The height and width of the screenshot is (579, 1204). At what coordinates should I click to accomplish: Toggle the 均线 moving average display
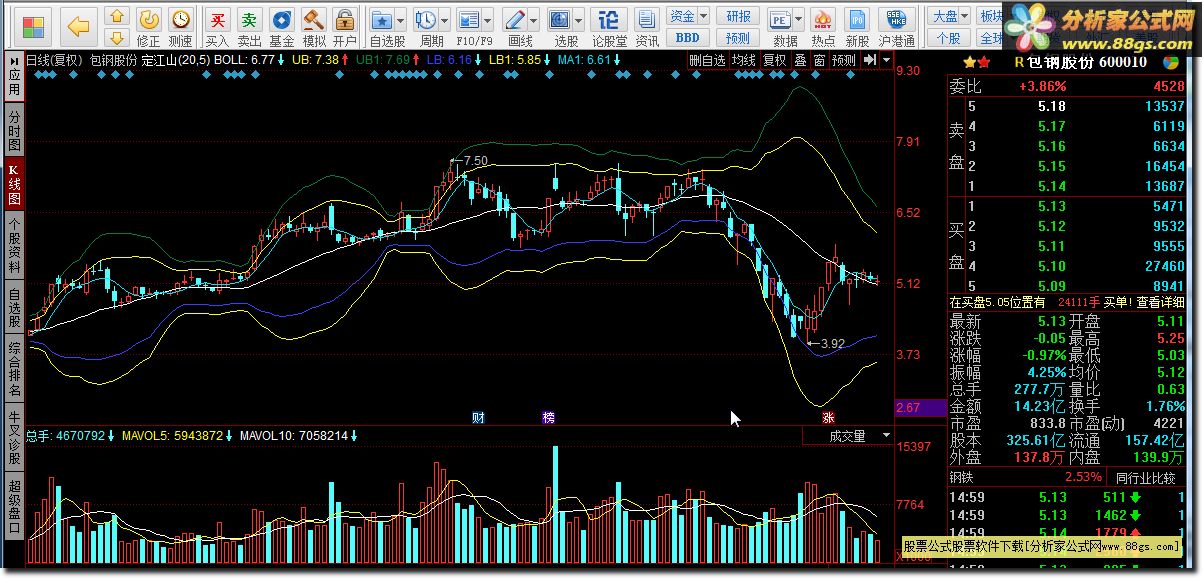tap(743, 60)
